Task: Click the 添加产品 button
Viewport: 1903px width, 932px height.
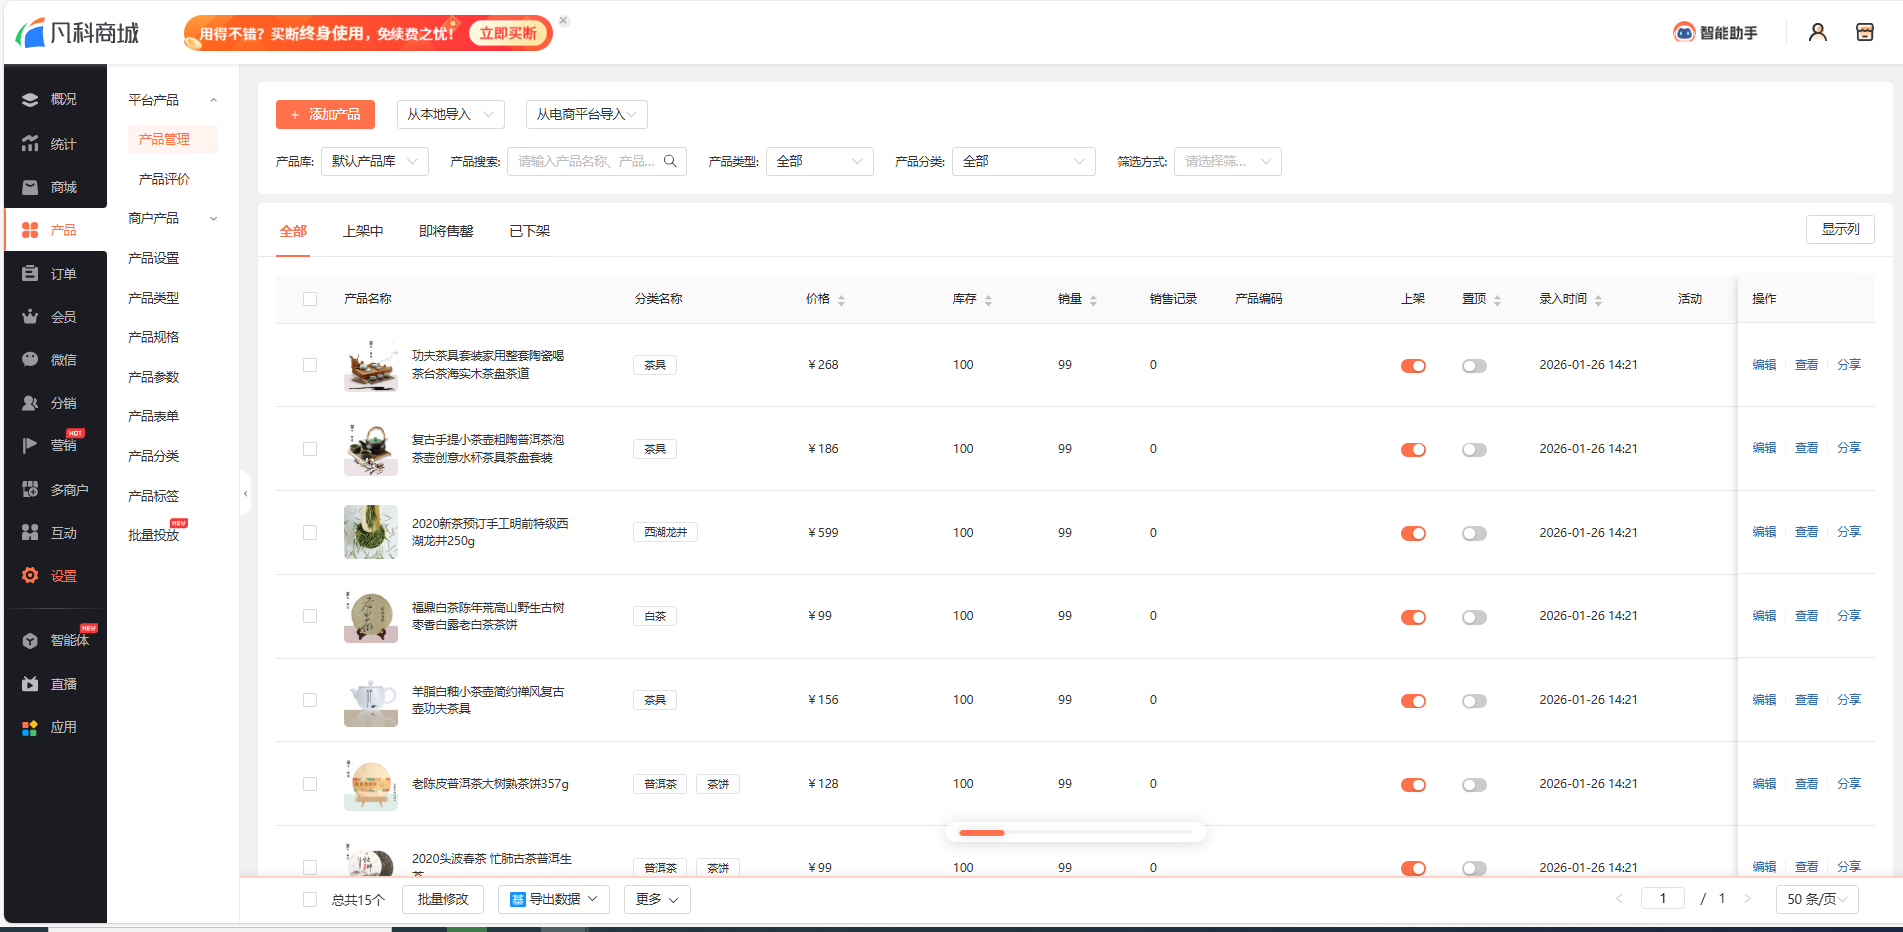Action: pyautogui.click(x=325, y=114)
